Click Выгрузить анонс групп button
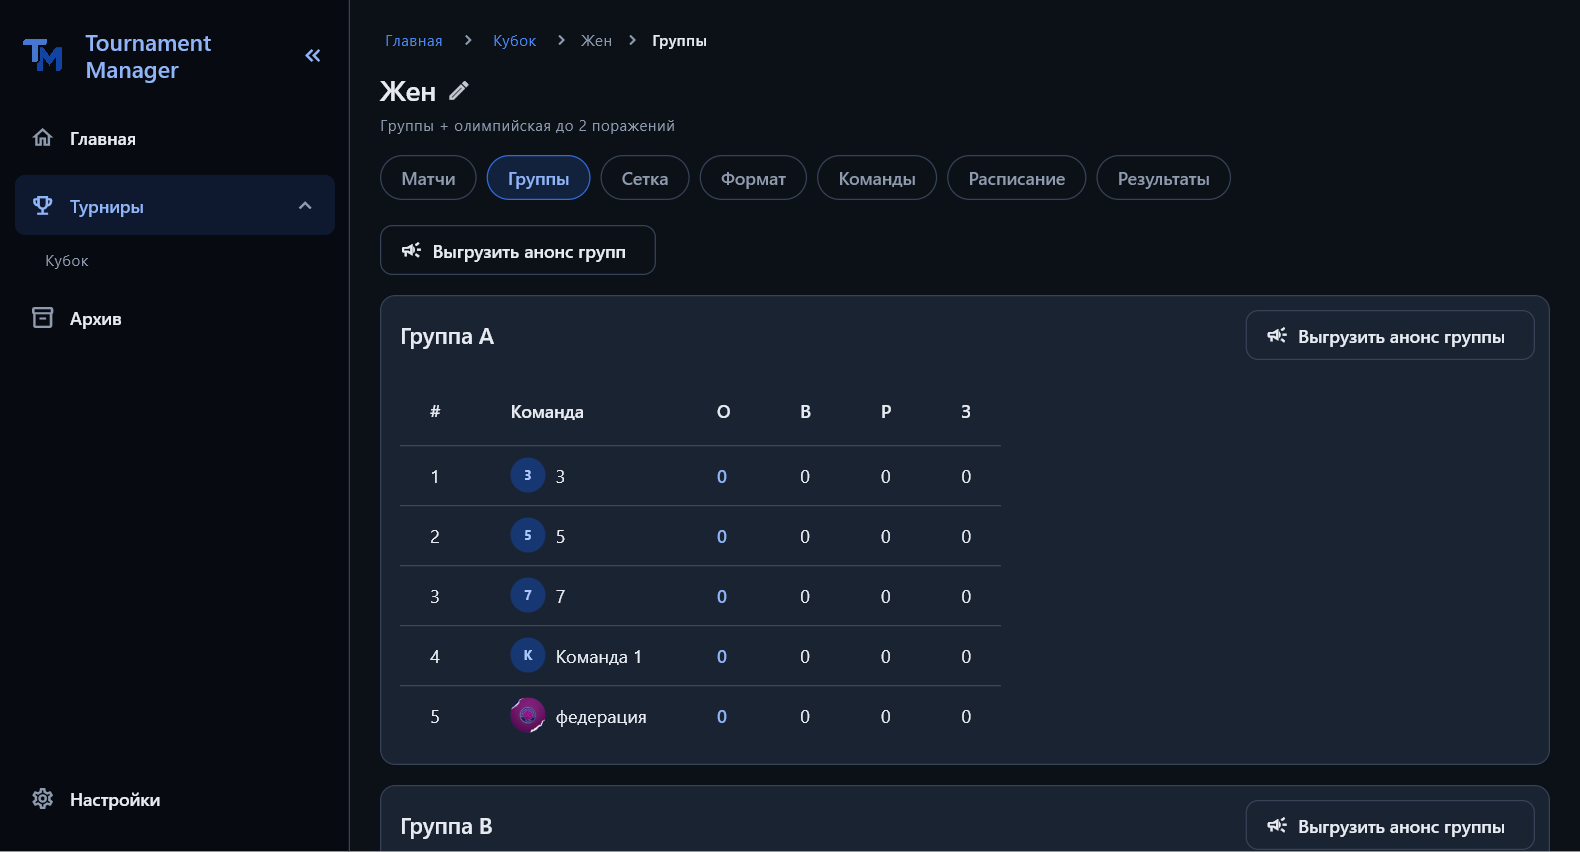The height and width of the screenshot is (852, 1580). tap(518, 250)
